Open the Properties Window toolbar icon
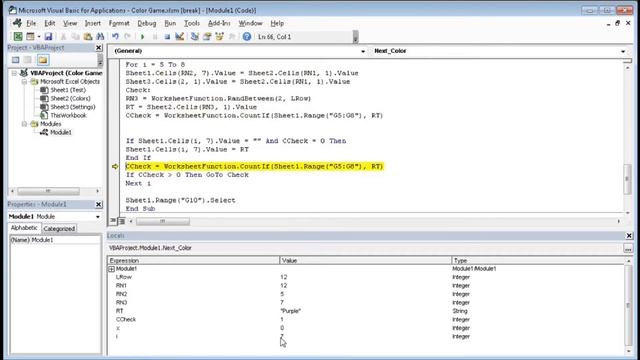The image size is (640, 360). [207, 37]
